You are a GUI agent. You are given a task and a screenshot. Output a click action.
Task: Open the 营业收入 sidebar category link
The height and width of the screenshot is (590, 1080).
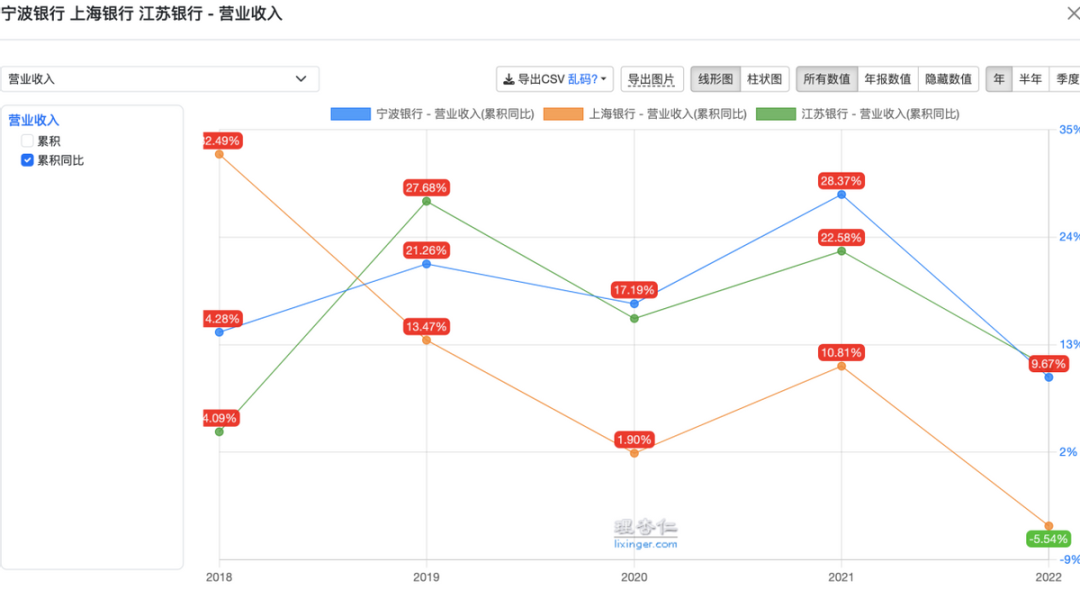pos(34,120)
